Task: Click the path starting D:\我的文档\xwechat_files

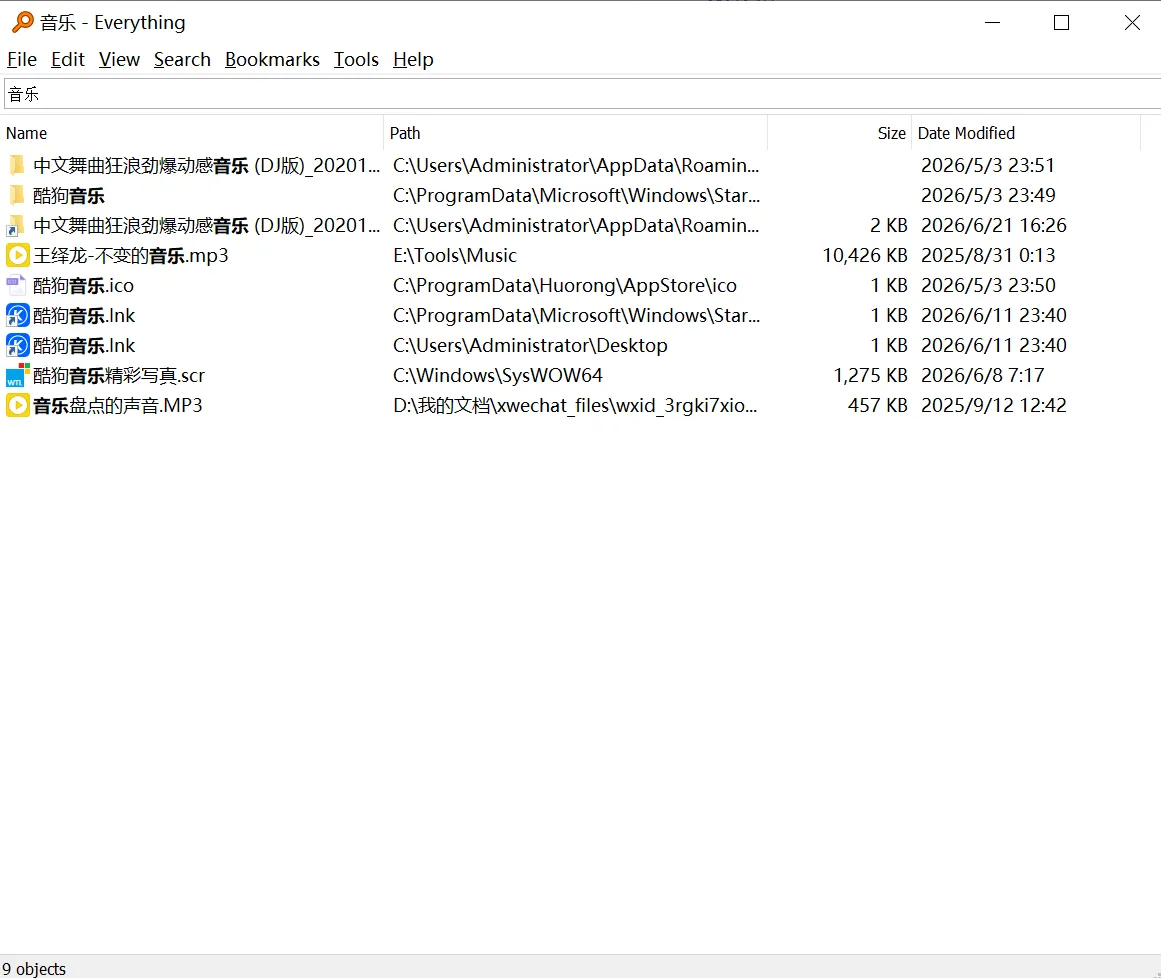Action: (575, 406)
